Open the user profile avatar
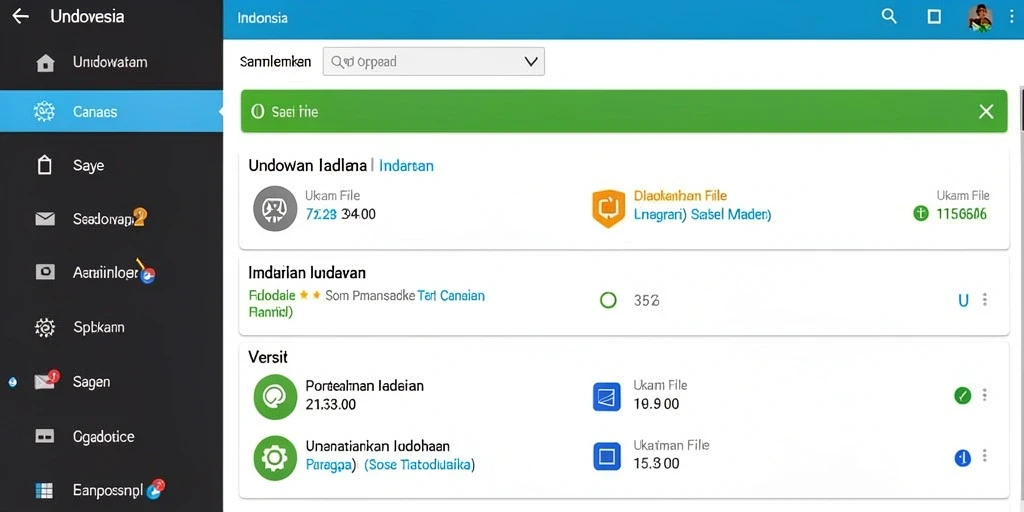 tap(980, 17)
